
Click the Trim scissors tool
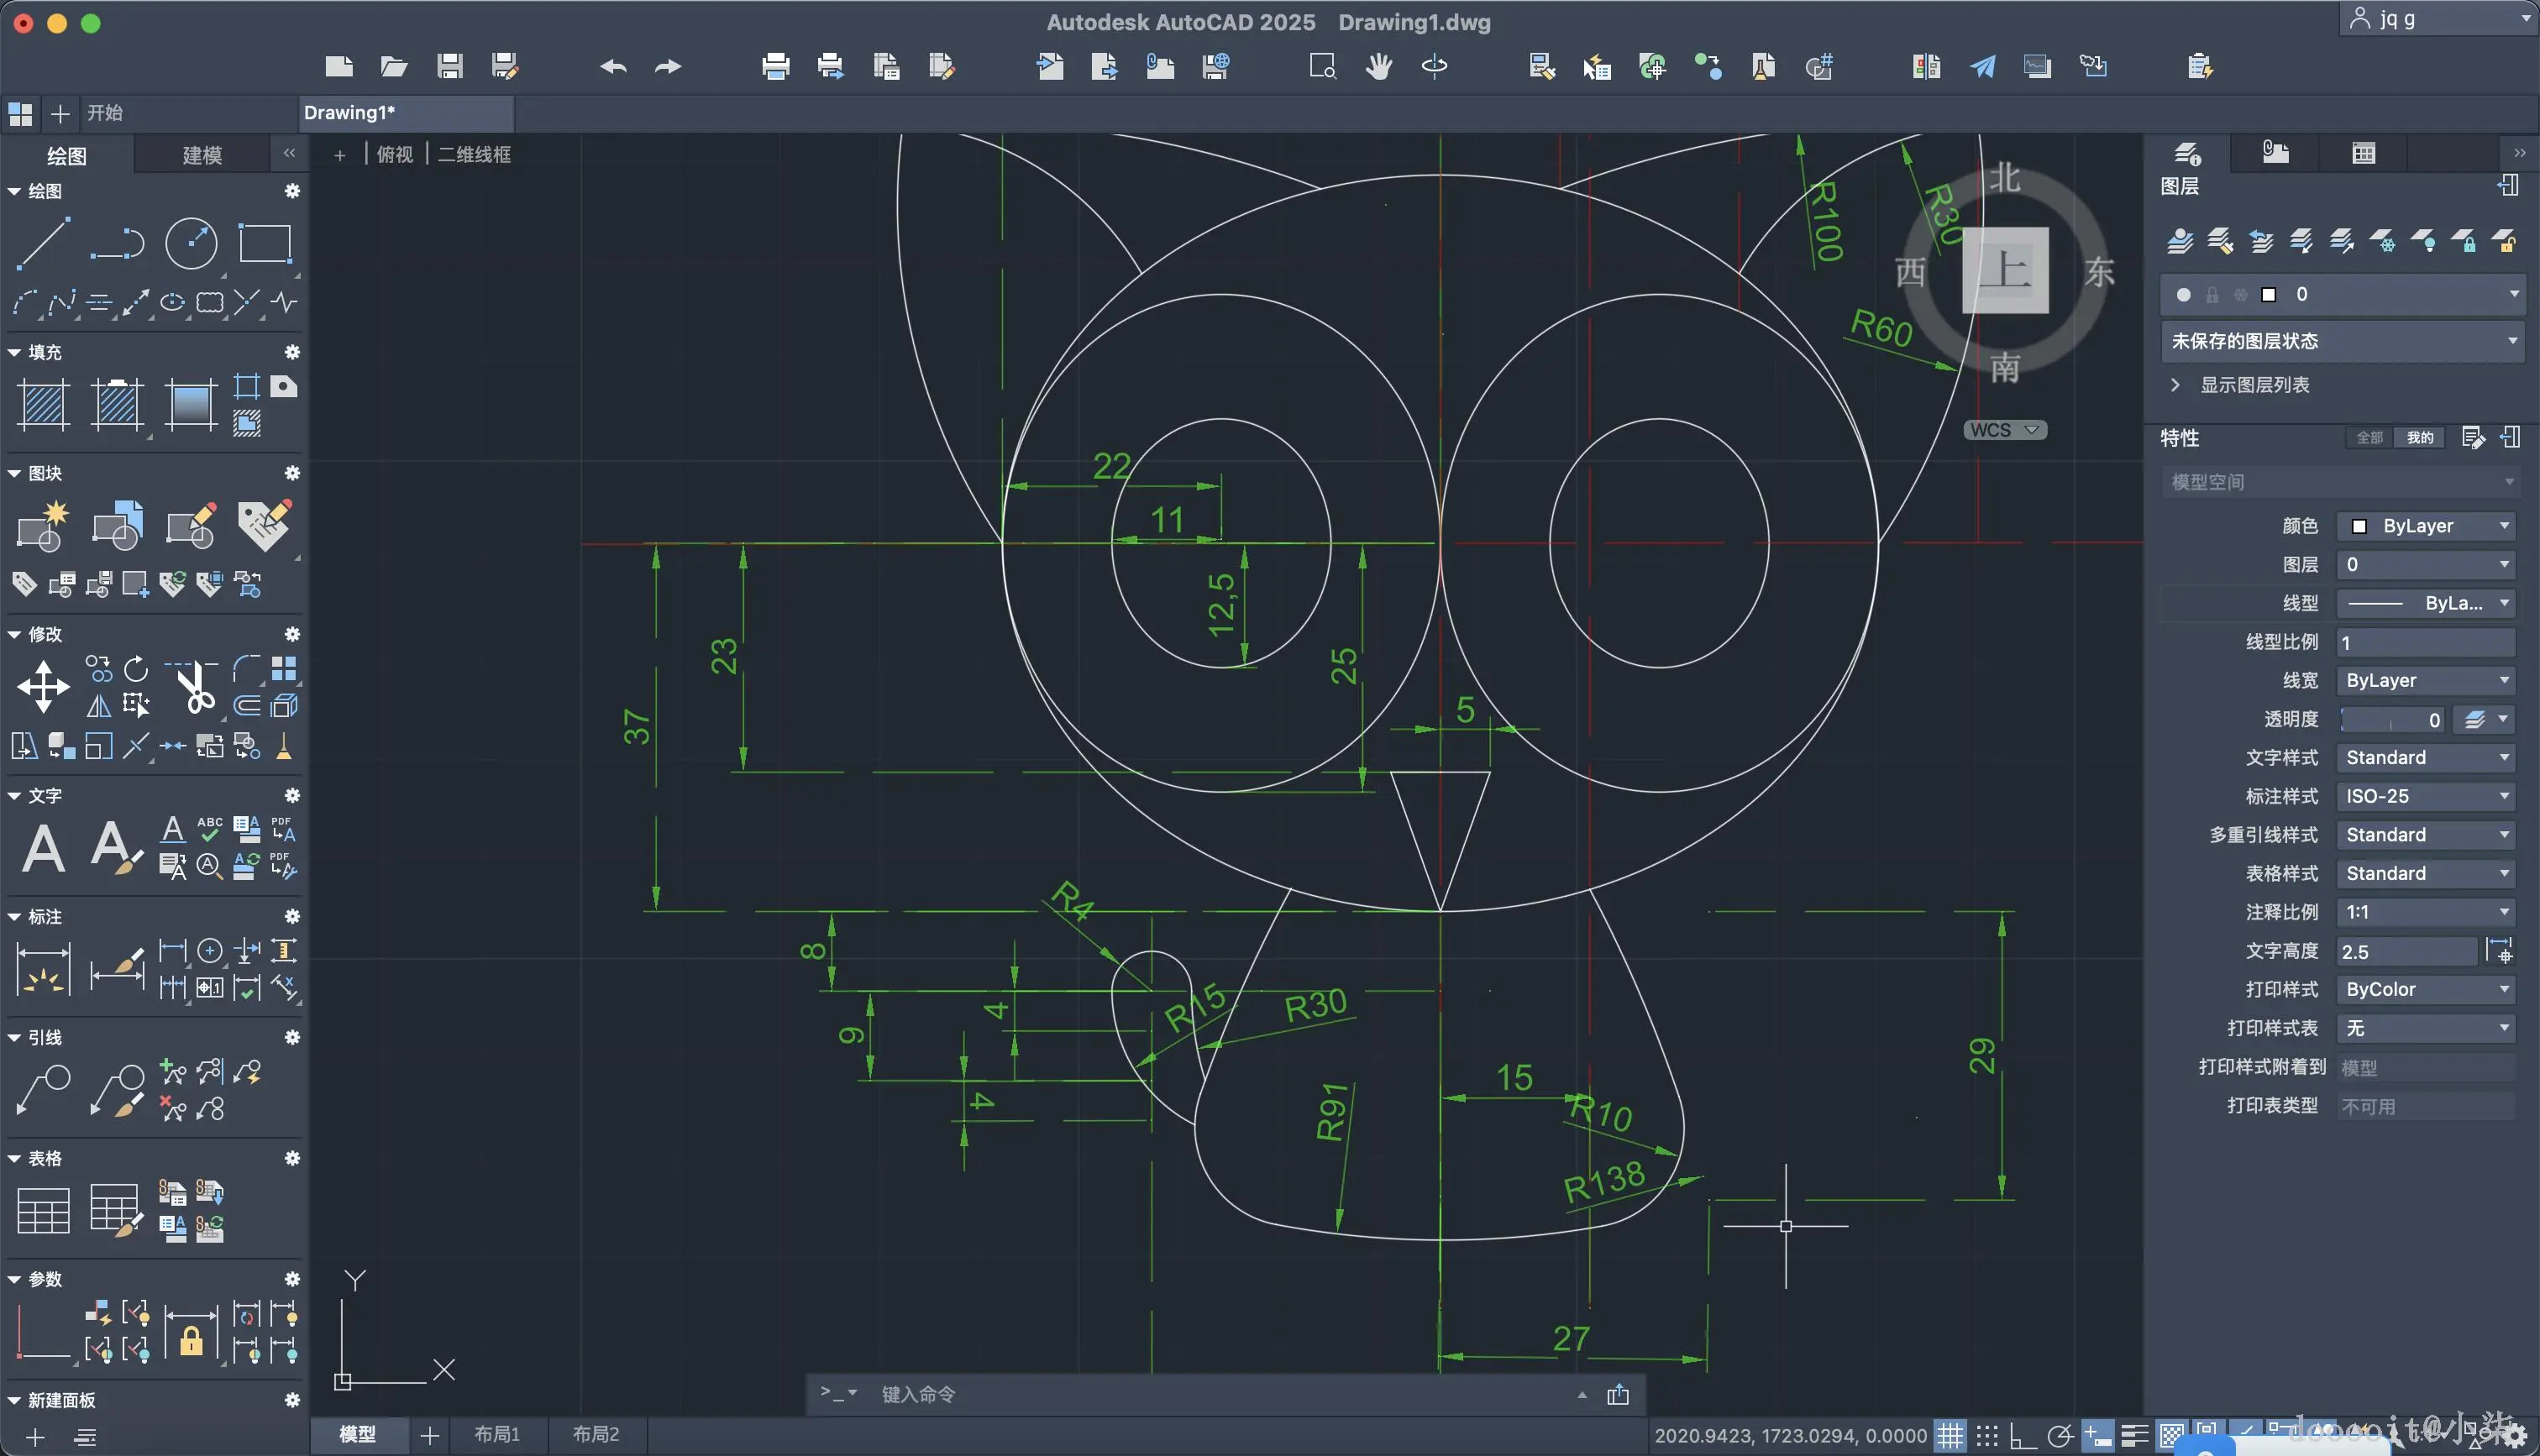coord(194,688)
